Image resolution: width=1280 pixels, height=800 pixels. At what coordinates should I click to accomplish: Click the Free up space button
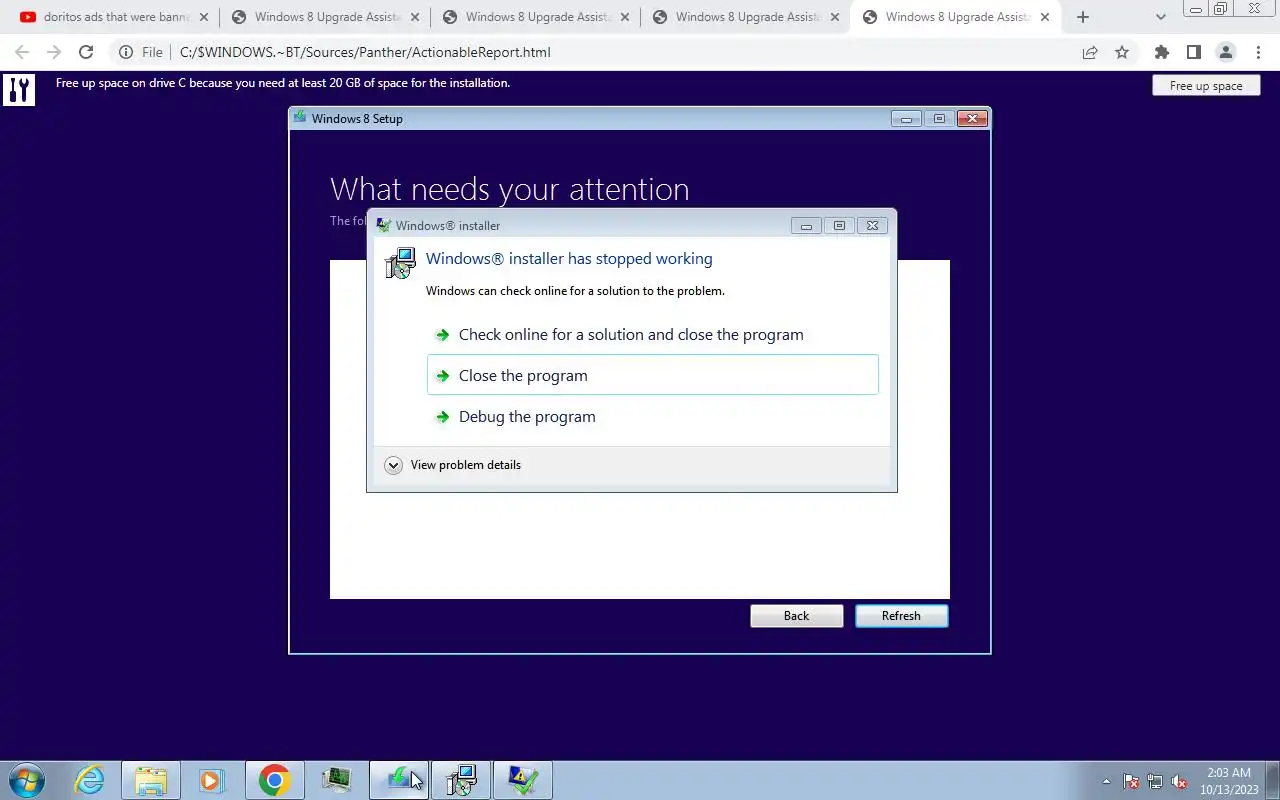[x=1206, y=85]
